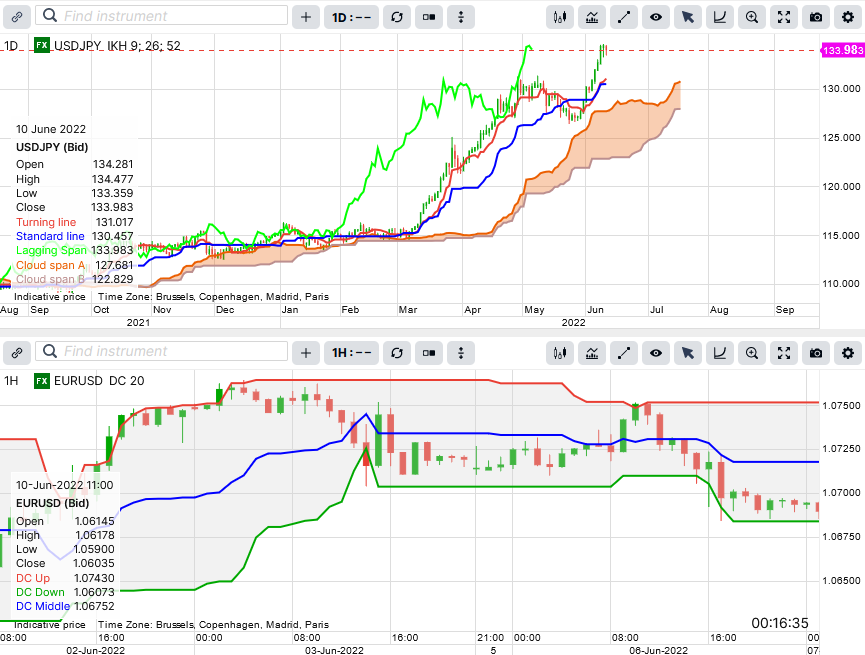Click 130.000 level on USDJPY price axis

(x=841, y=89)
